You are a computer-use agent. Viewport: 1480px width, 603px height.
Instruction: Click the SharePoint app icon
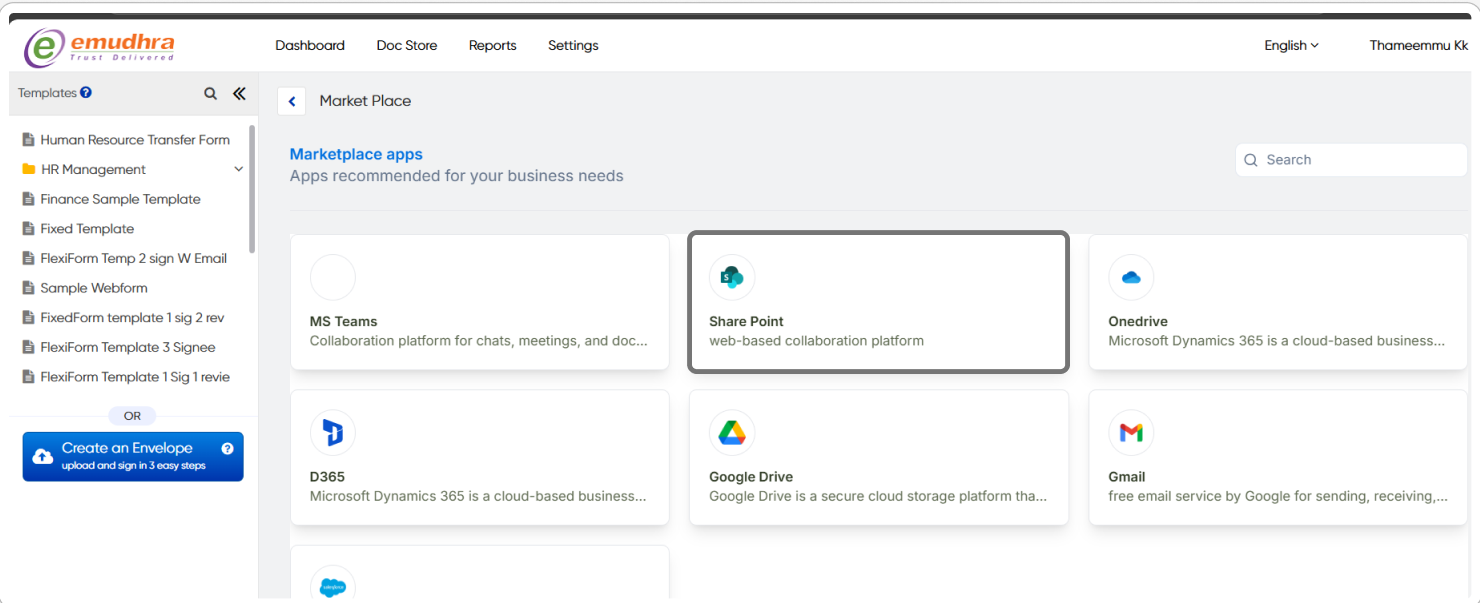tap(732, 277)
